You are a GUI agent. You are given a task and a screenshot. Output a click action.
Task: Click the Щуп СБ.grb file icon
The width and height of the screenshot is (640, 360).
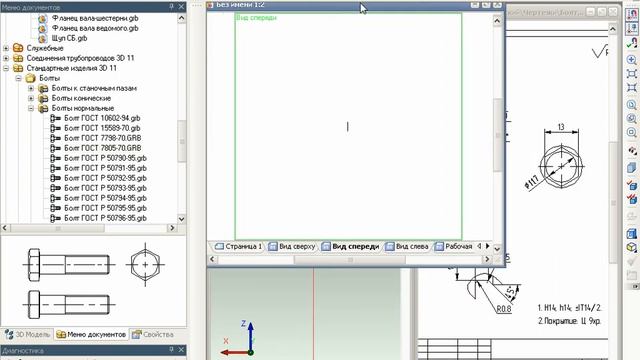coord(42,38)
